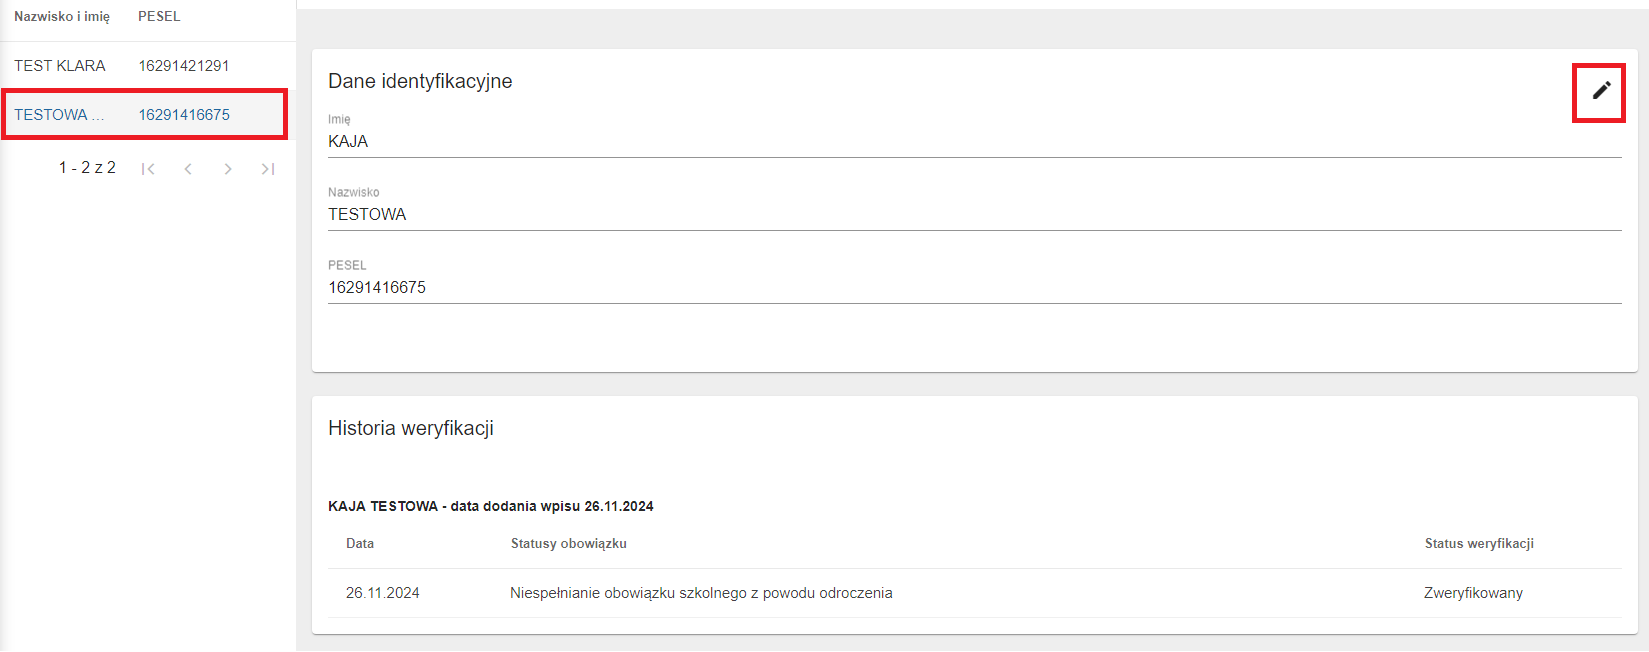
Task: Select the 26.11.2024 date in the history row
Action: pyautogui.click(x=382, y=593)
